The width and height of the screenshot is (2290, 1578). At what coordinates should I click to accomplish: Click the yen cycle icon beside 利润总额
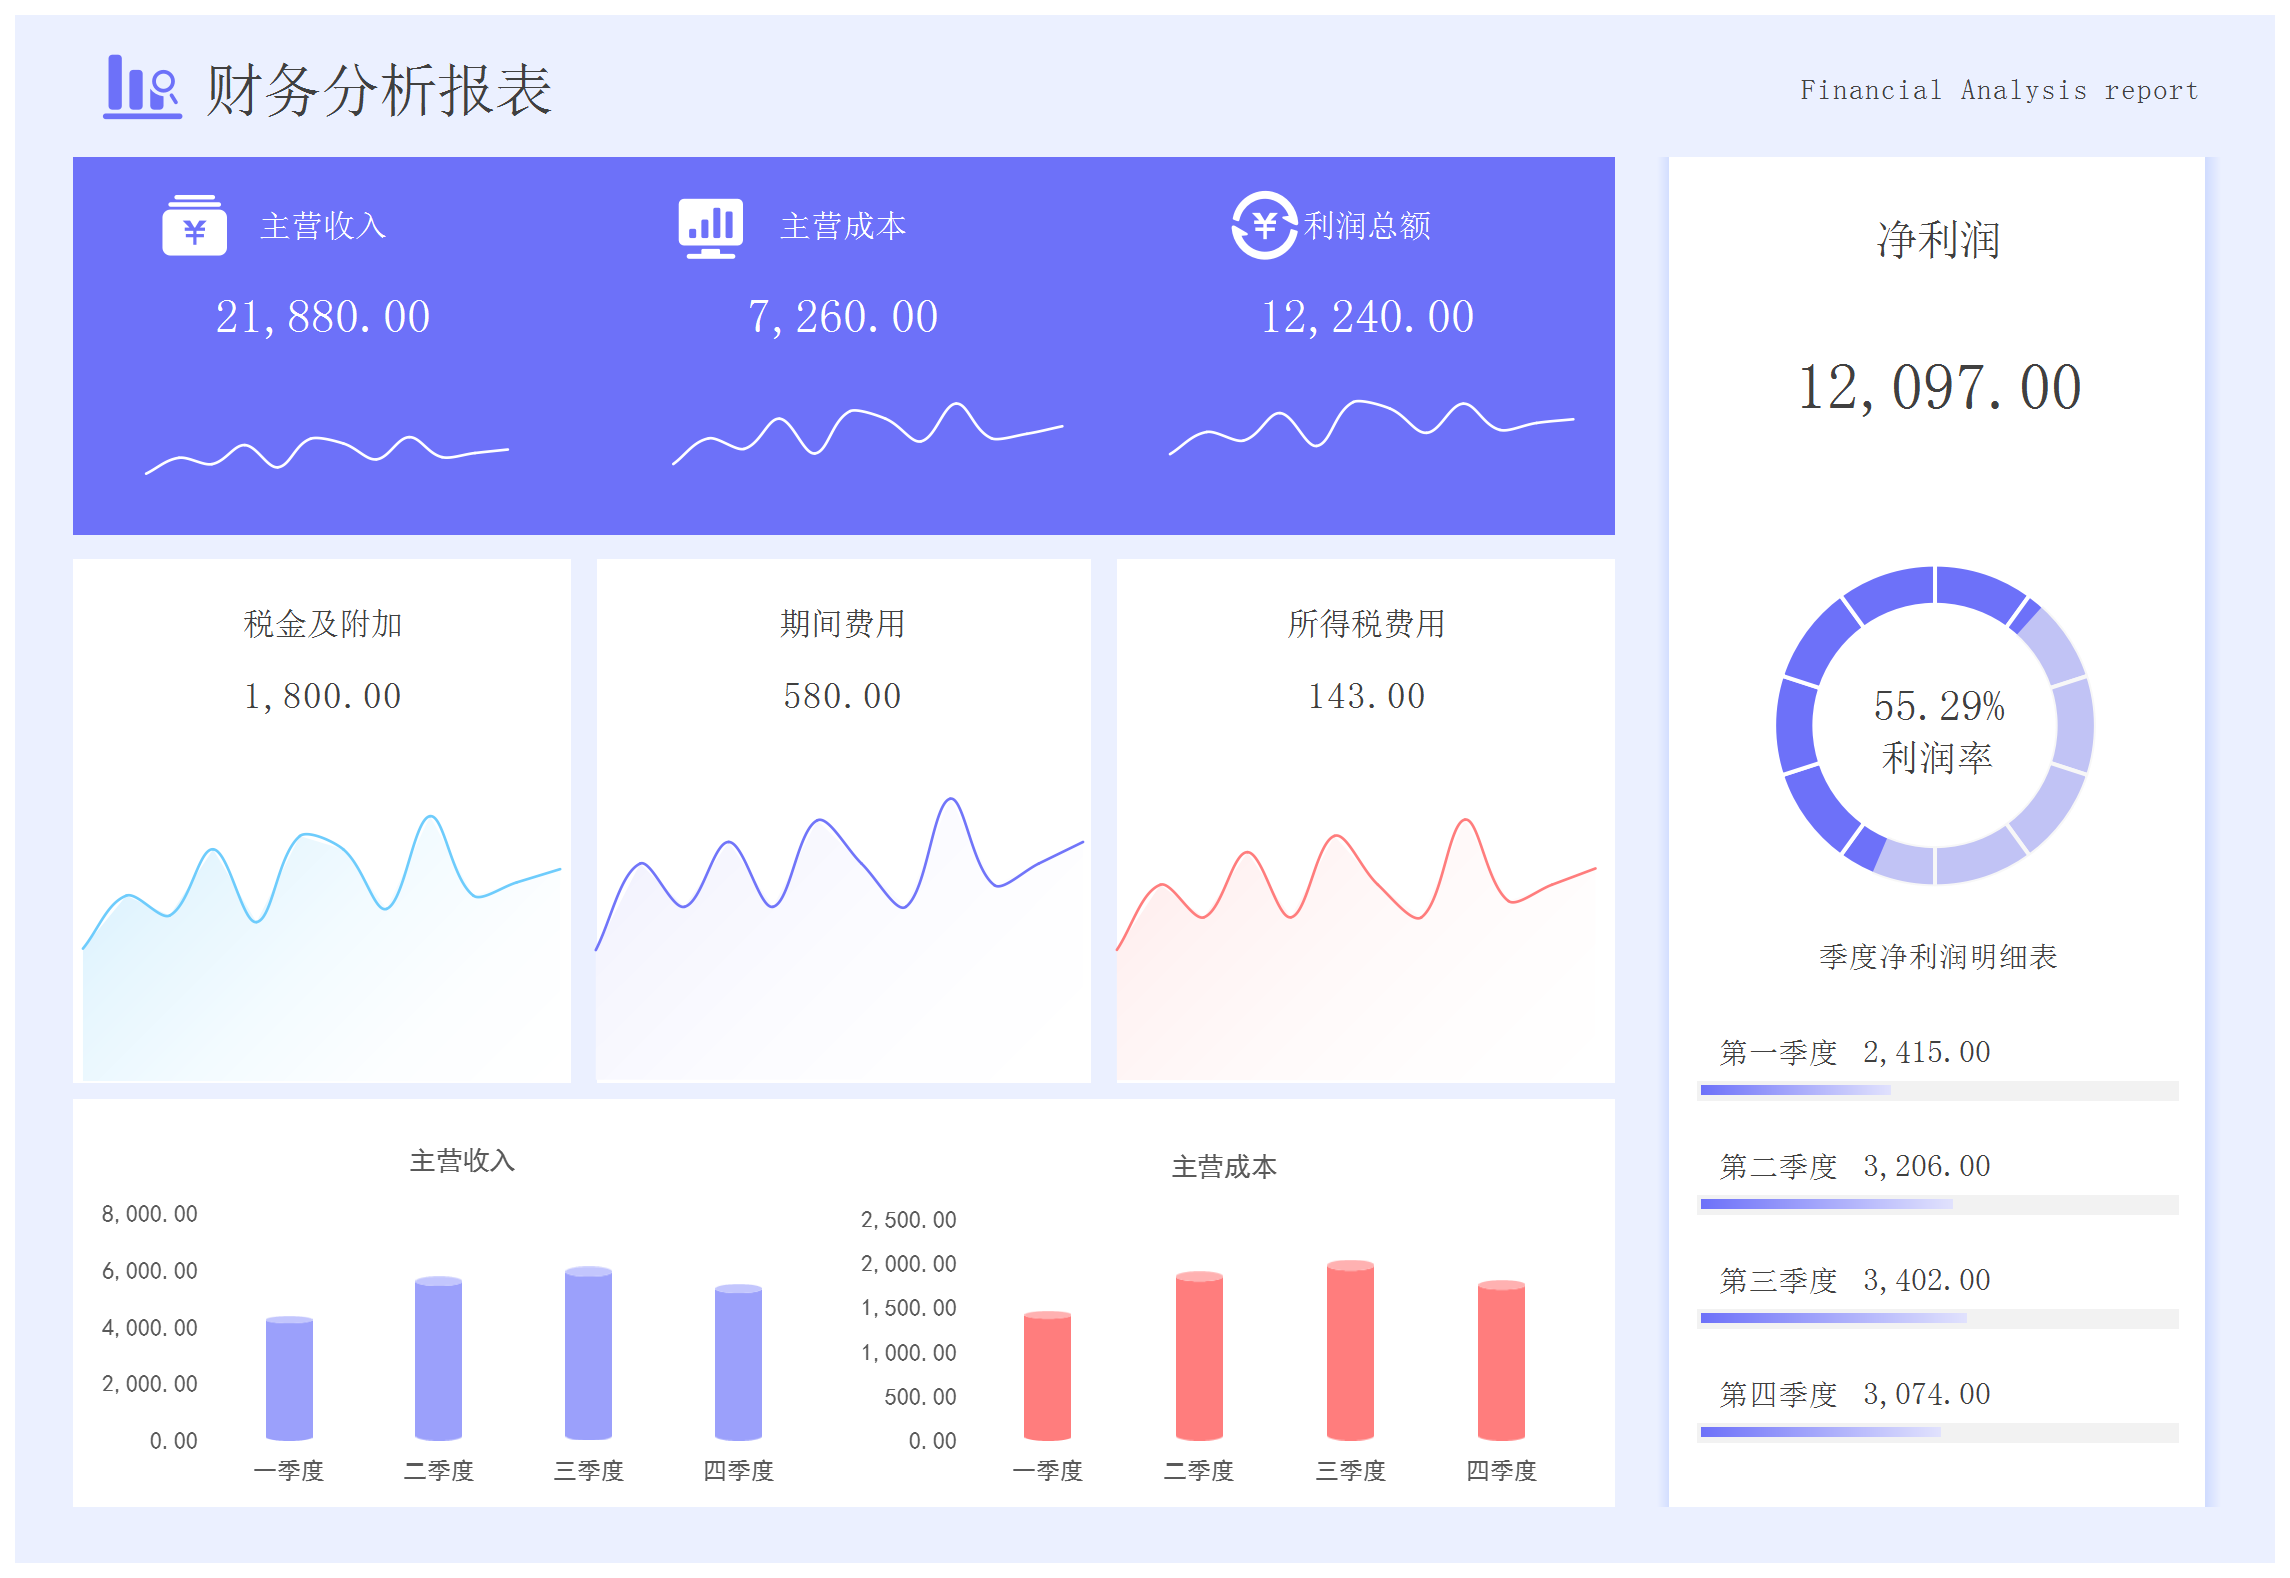[x=1264, y=225]
